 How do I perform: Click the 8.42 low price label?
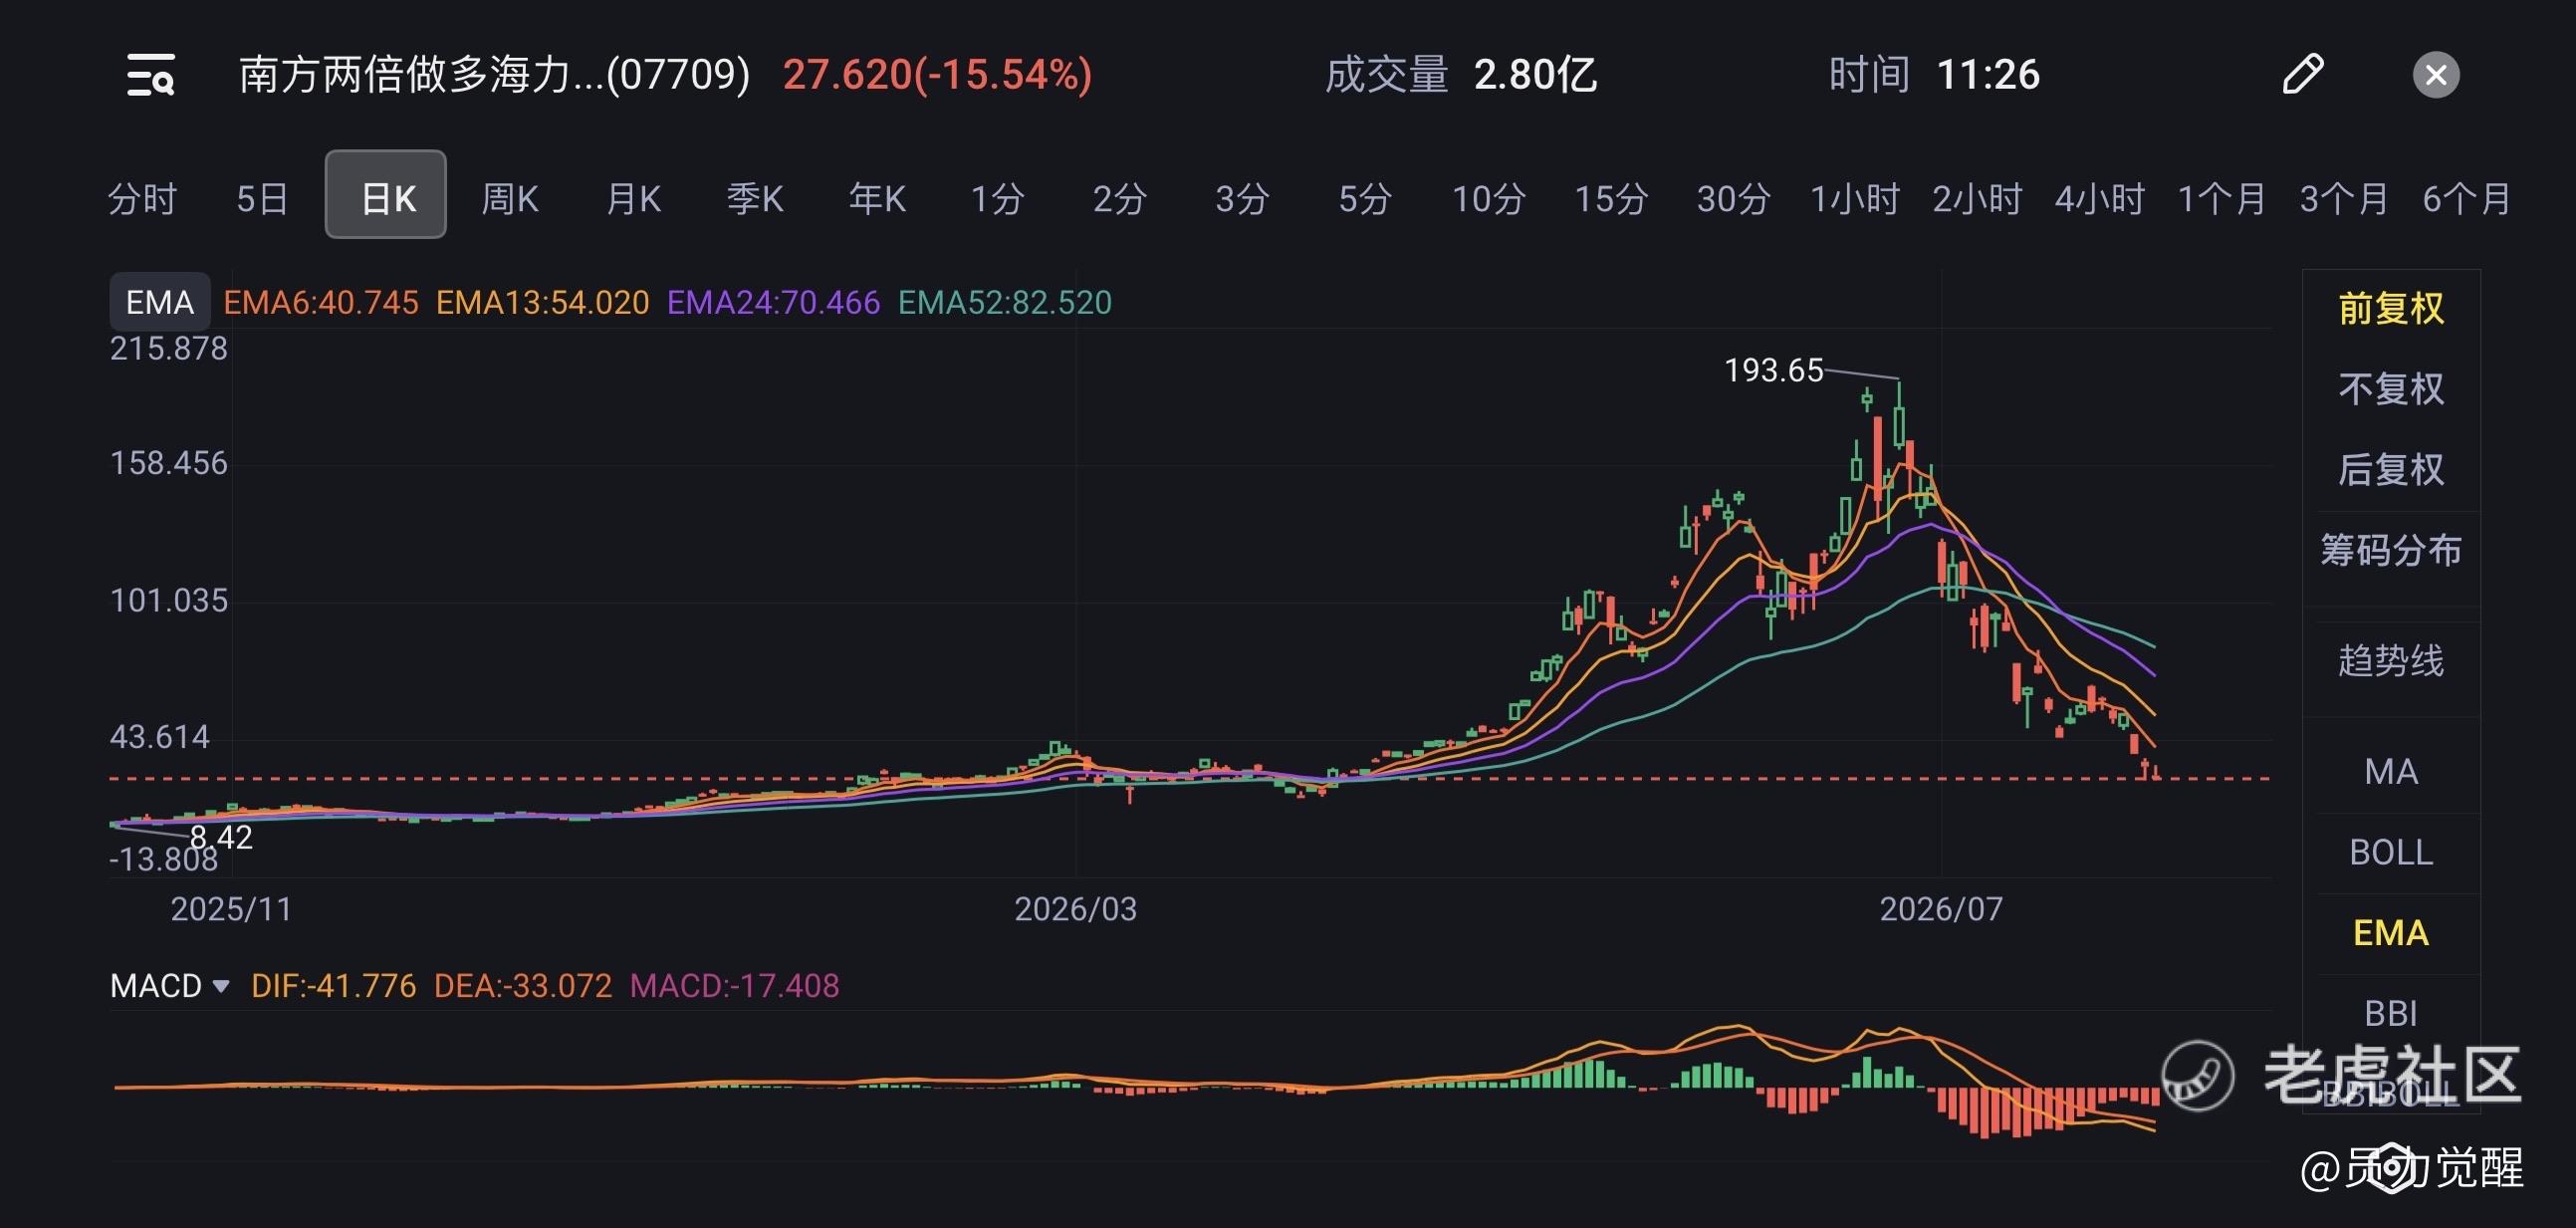tap(221, 837)
